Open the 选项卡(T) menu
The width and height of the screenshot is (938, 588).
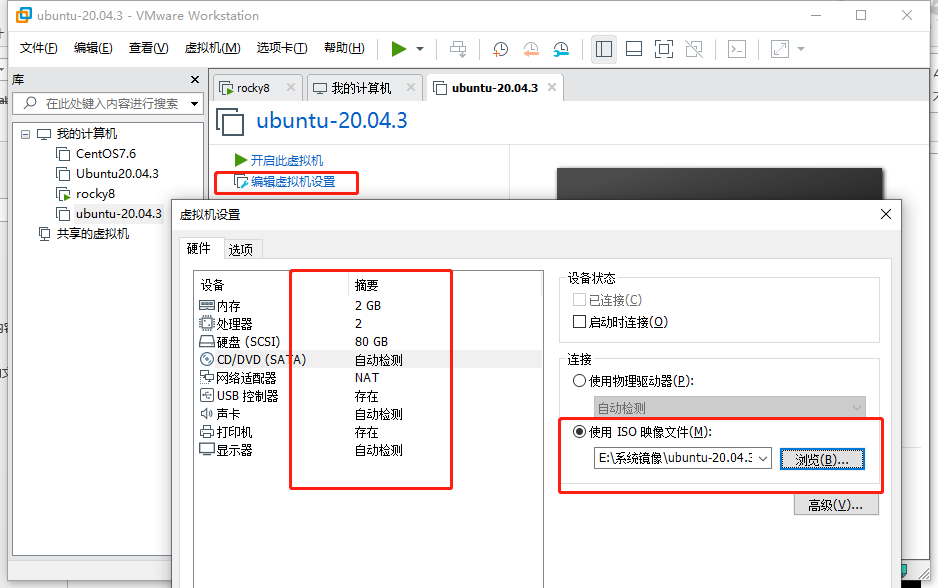[282, 48]
